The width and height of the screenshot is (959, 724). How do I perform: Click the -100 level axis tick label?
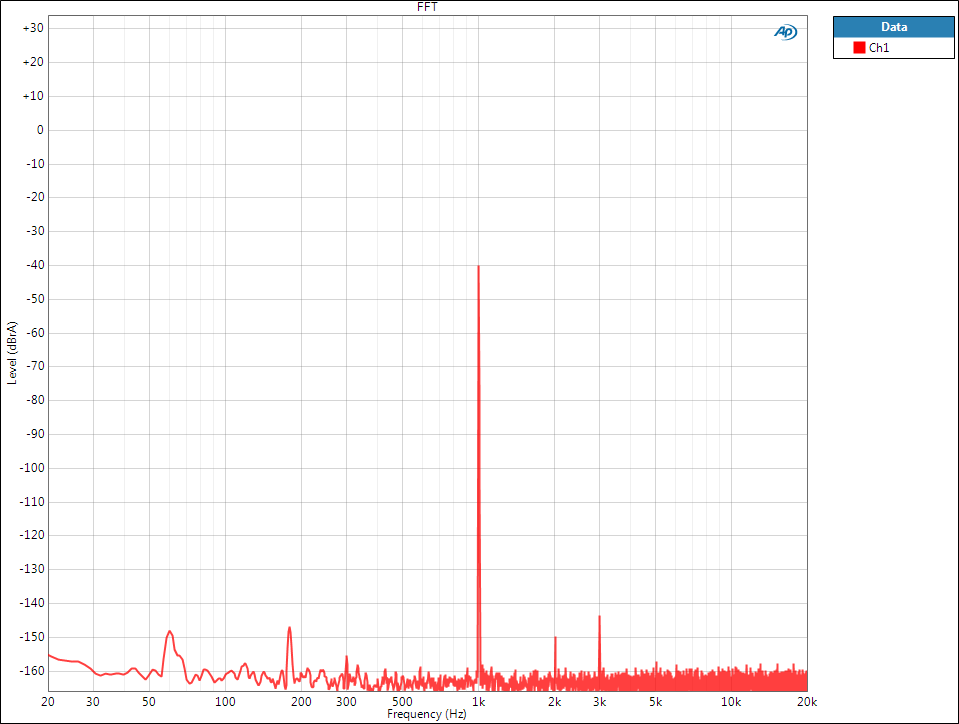tap(32, 468)
